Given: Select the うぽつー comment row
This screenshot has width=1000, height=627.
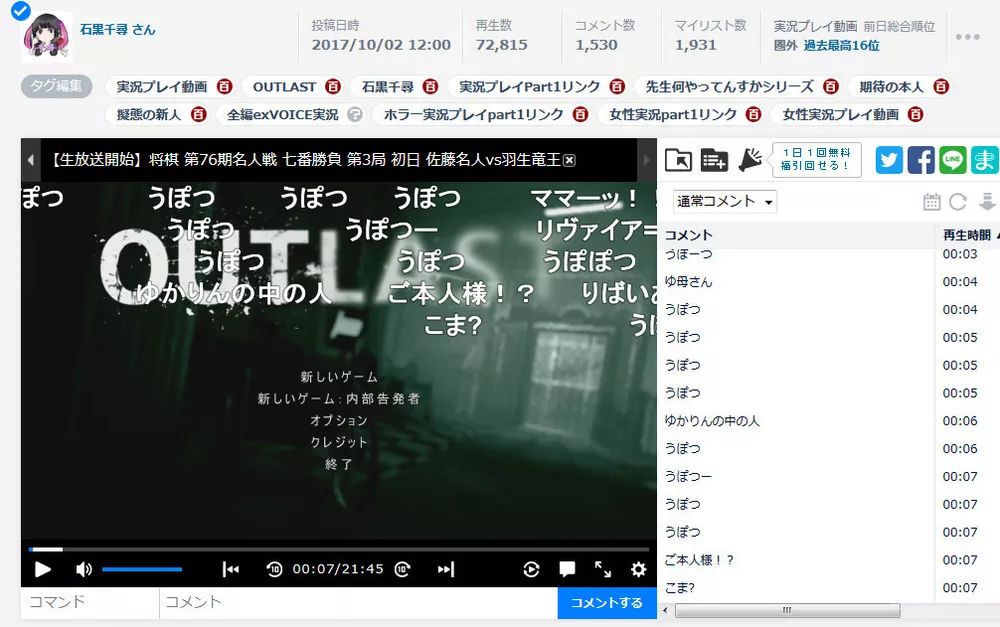Looking at the screenshot, I should pyautogui.click(x=828, y=476).
